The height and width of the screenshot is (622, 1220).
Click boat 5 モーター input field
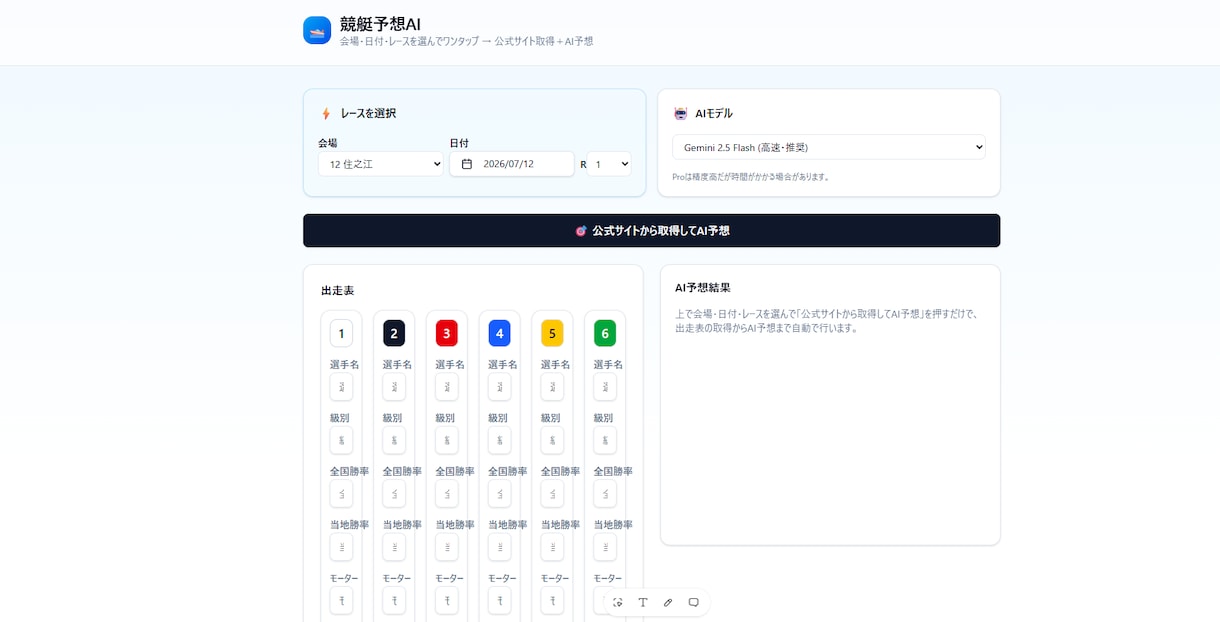point(552,601)
